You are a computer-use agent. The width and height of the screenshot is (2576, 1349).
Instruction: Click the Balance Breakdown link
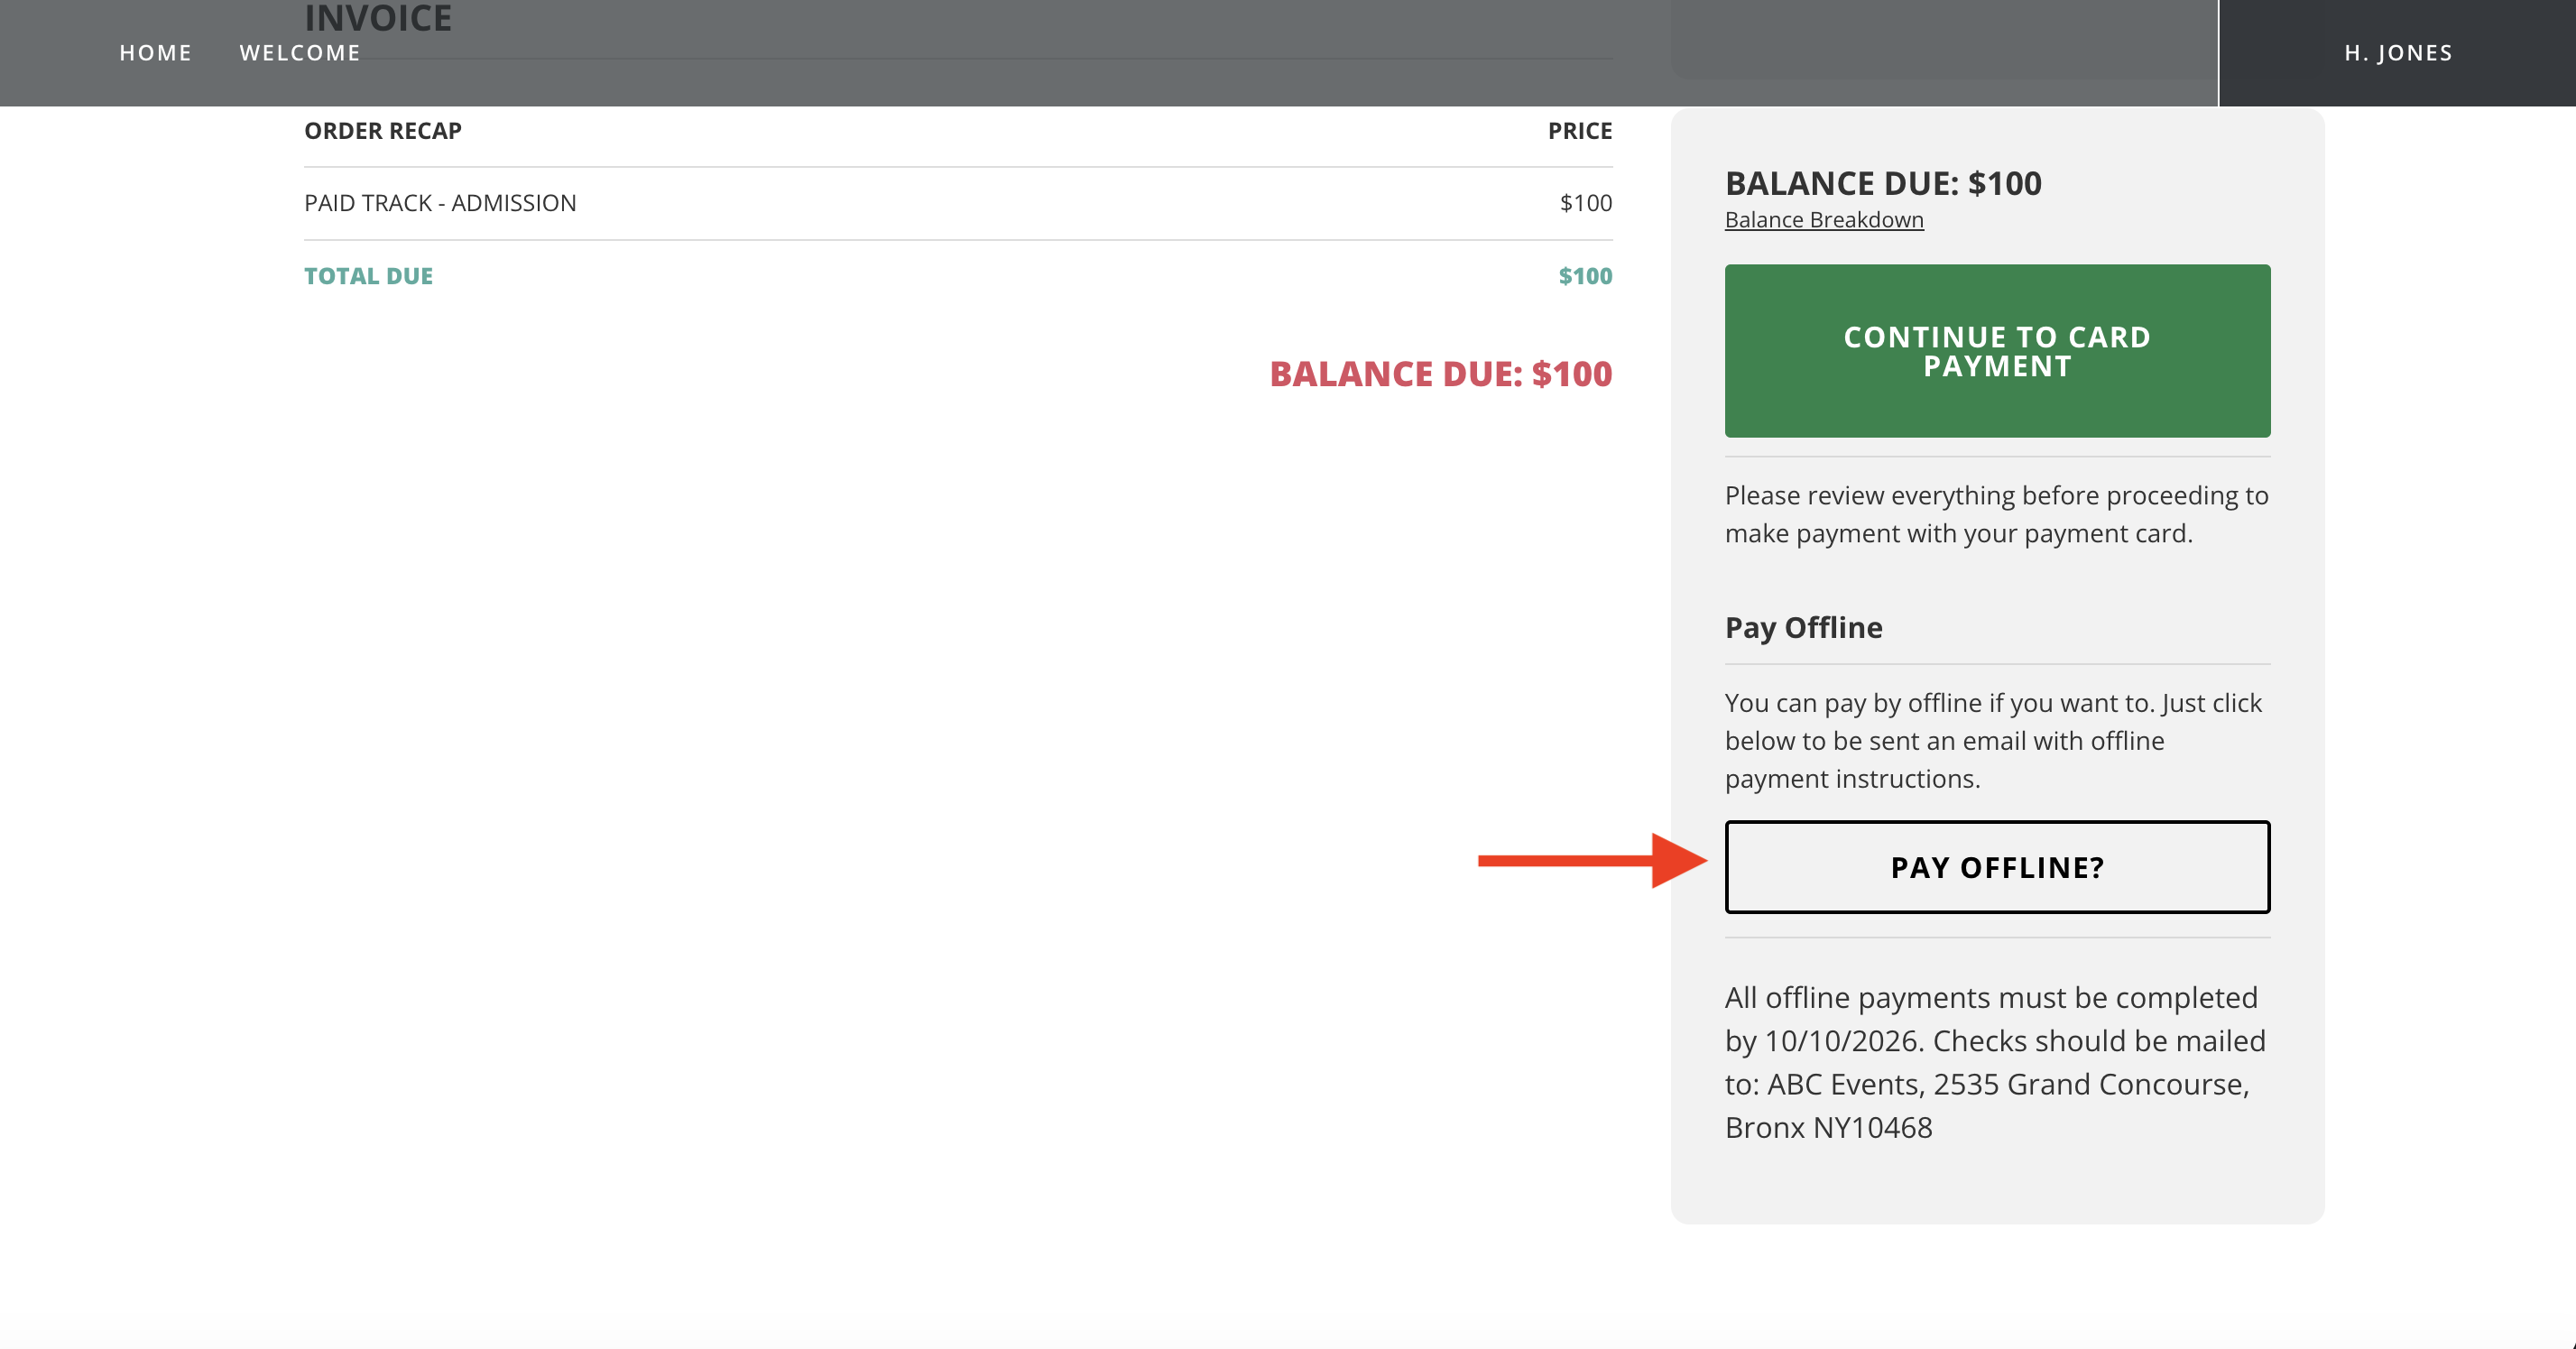(1823, 220)
